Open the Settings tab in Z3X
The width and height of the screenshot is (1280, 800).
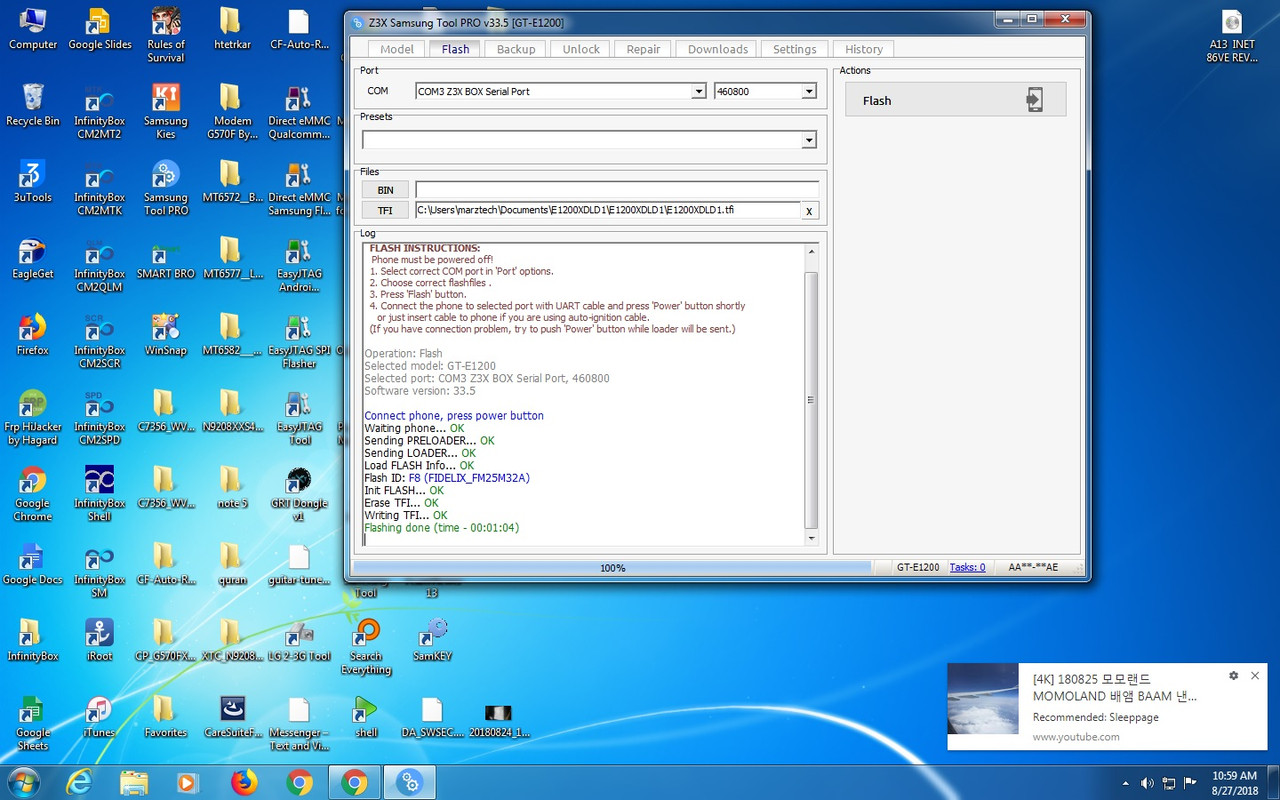coord(795,49)
